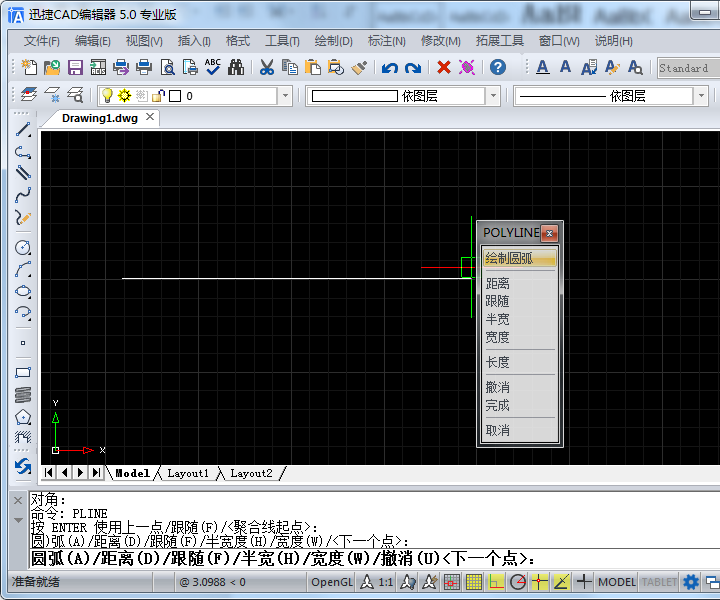Toggle lineweight display plus icon
720x600 pixels.
pyautogui.click(x=584, y=582)
